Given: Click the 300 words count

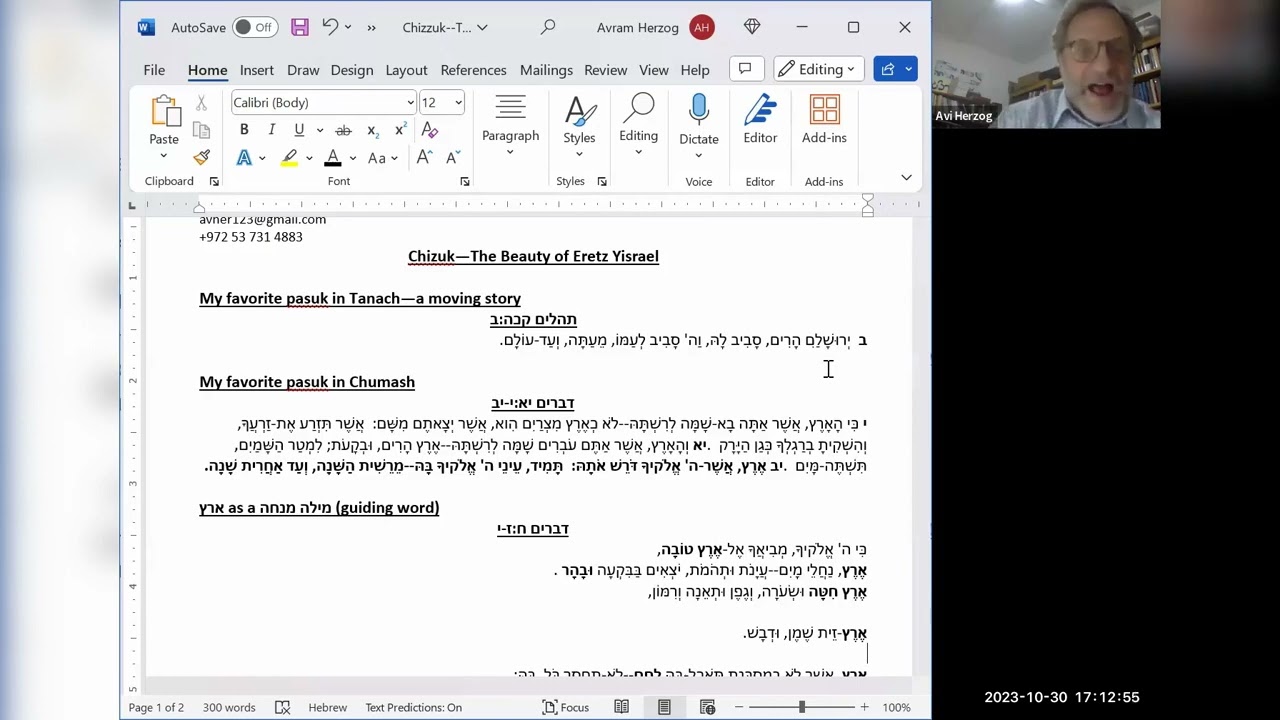Looking at the screenshot, I should [x=229, y=707].
